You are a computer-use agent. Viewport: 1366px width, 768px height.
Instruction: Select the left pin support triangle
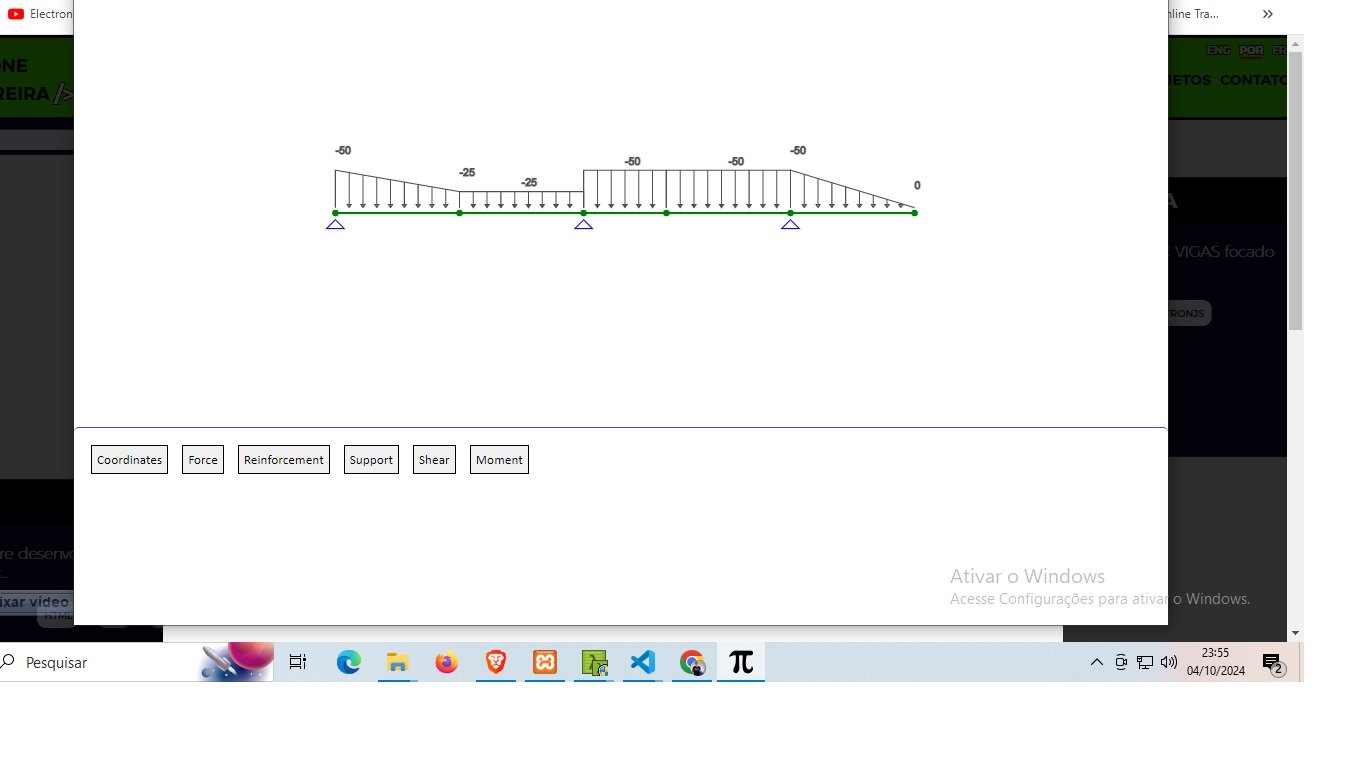click(x=335, y=224)
